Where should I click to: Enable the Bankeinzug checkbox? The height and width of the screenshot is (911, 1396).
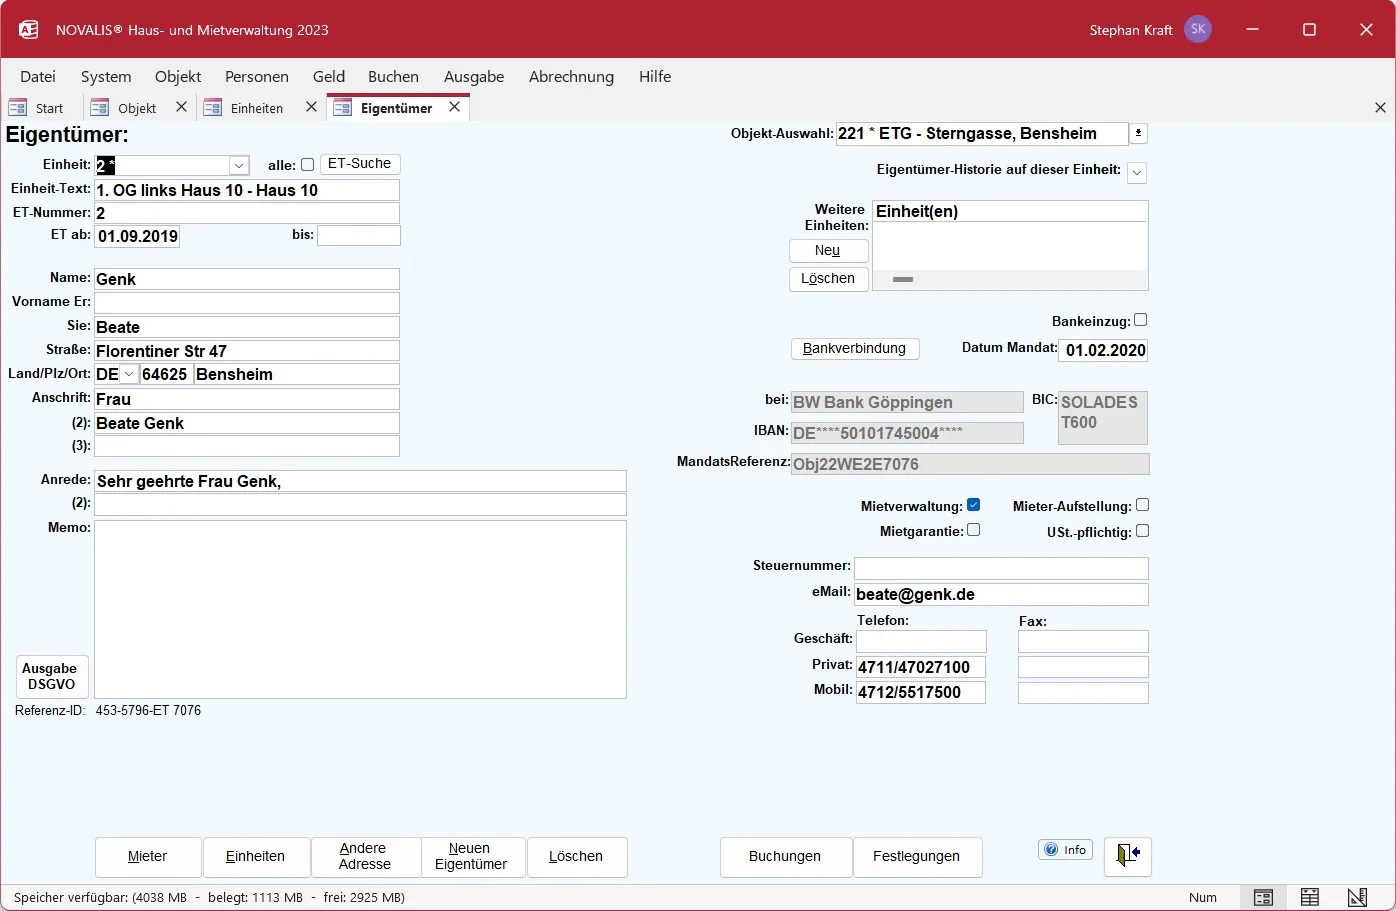1141,320
